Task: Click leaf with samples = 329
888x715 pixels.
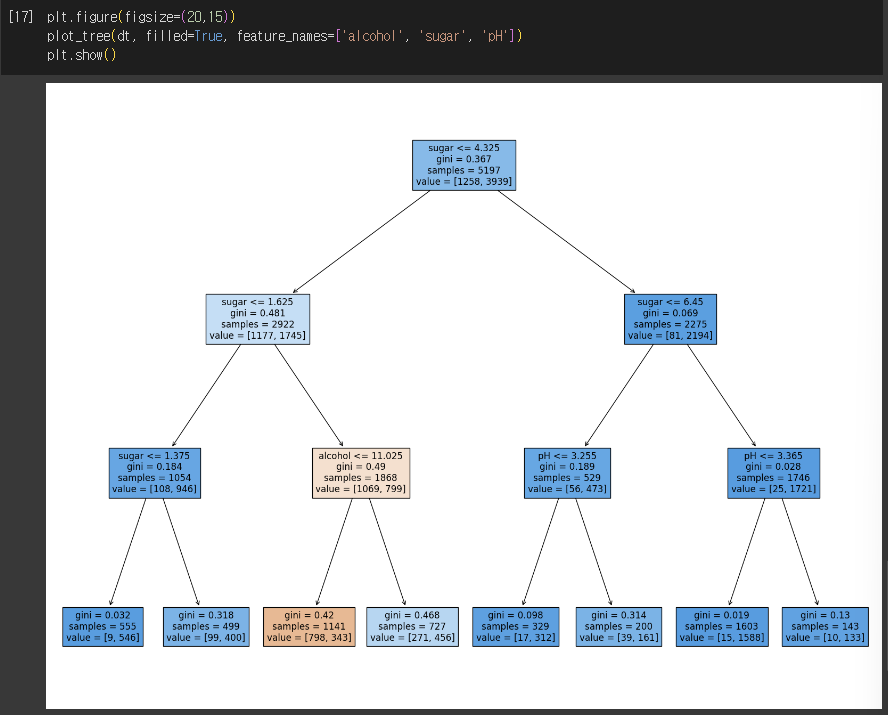Action: [516, 627]
